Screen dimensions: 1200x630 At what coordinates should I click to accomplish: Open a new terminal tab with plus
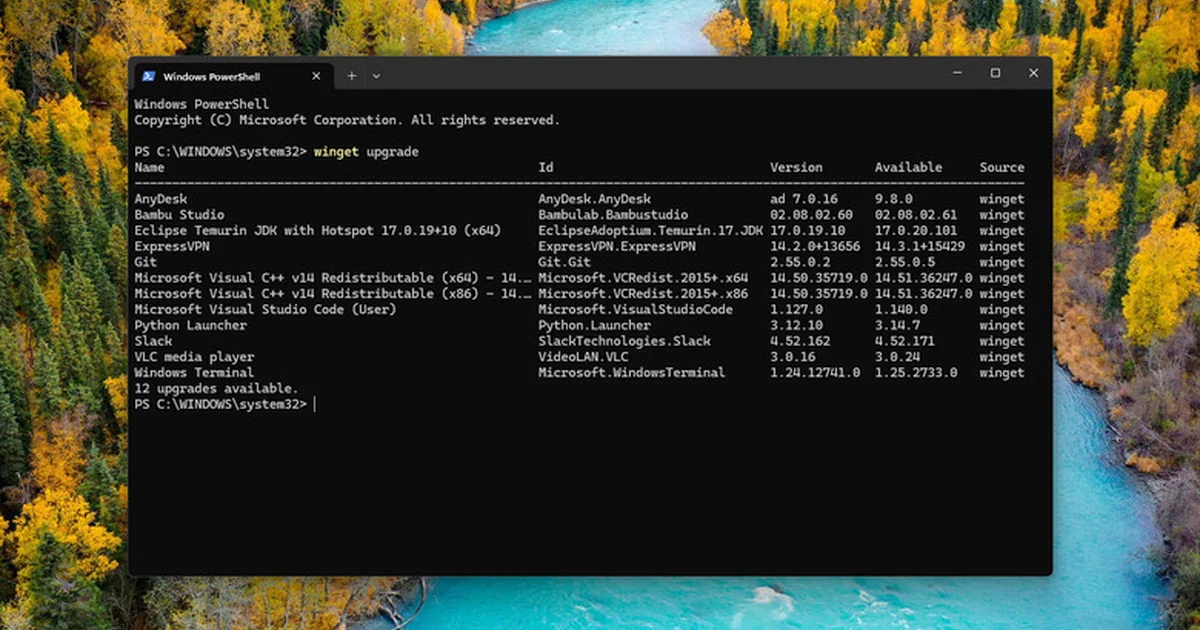pyautogui.click(x=351, y=76)
